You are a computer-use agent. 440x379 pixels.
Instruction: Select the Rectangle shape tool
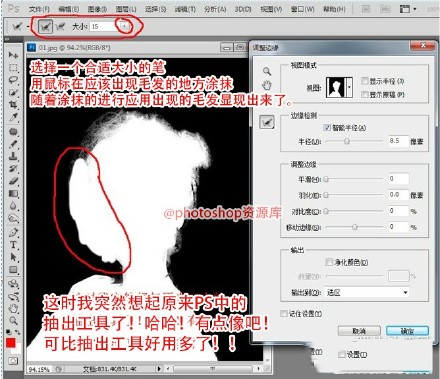click(x=13, y=270)
